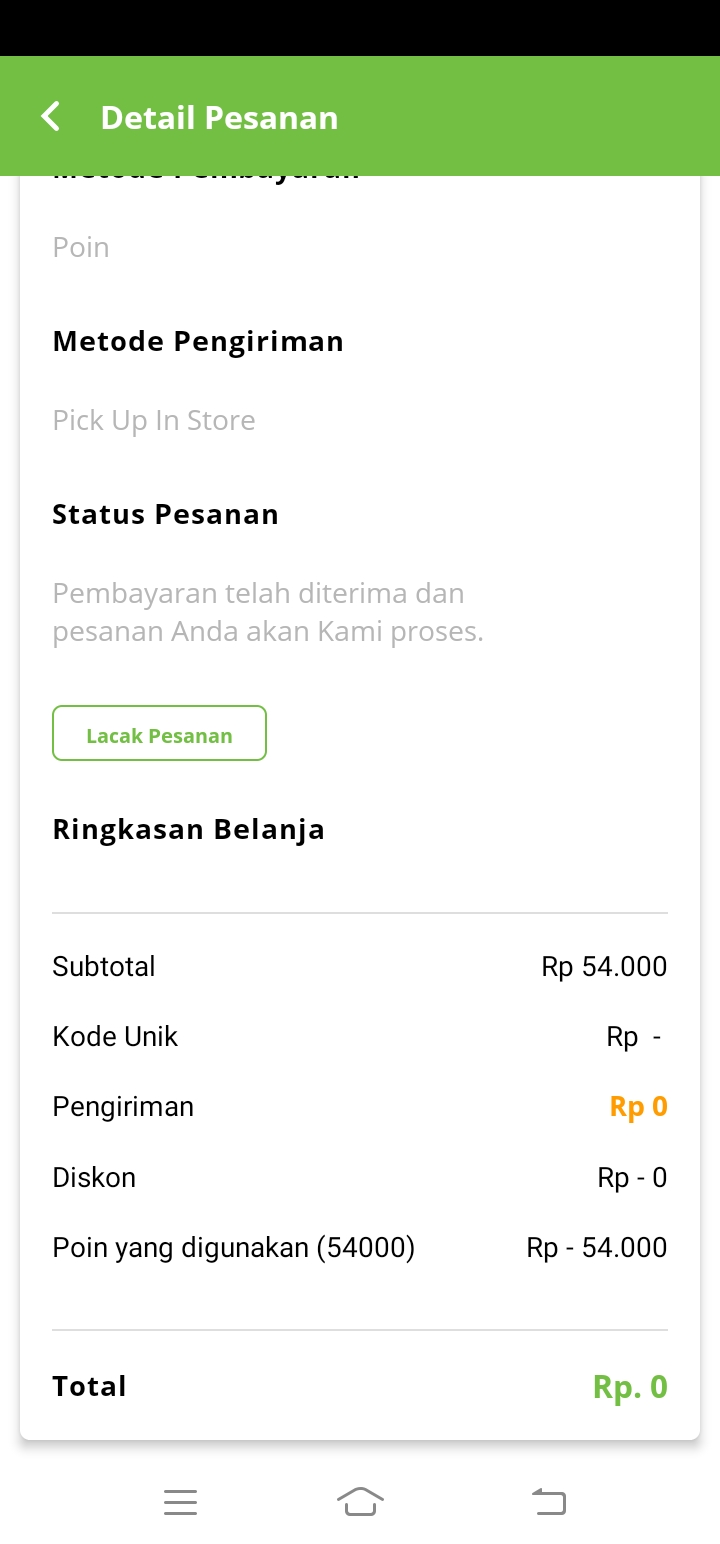
Task: Click the Subtotal amount Rp 54.000
Action: pyautogui.click(x=604, y=967)
